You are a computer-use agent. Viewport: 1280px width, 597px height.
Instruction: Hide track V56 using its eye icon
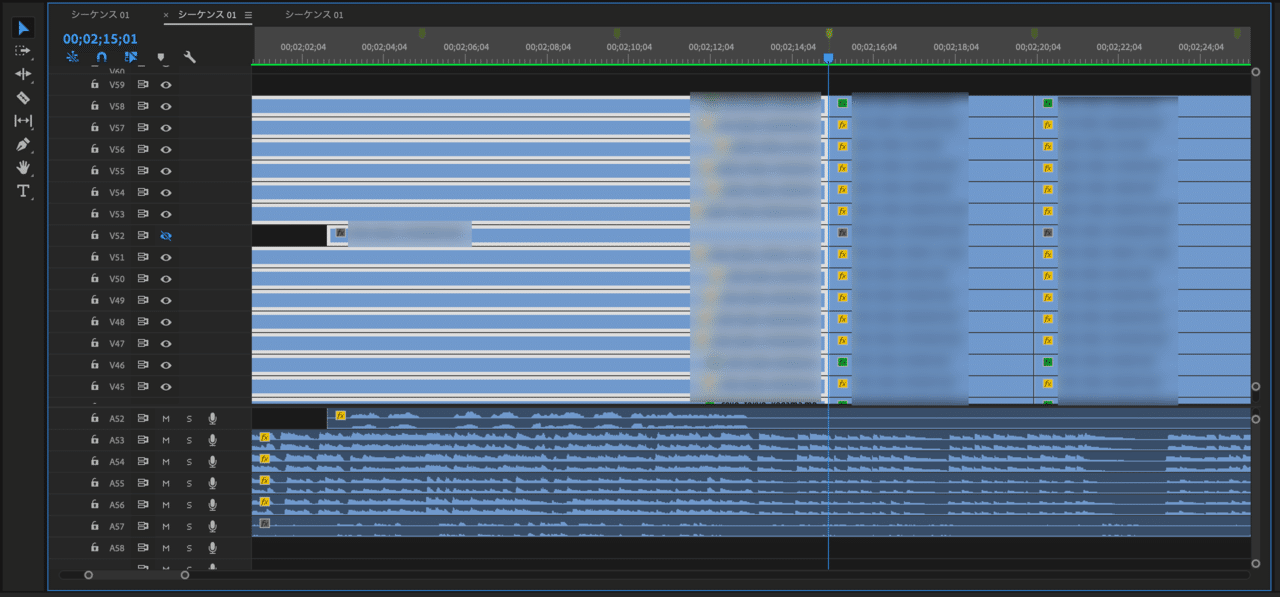166,149
